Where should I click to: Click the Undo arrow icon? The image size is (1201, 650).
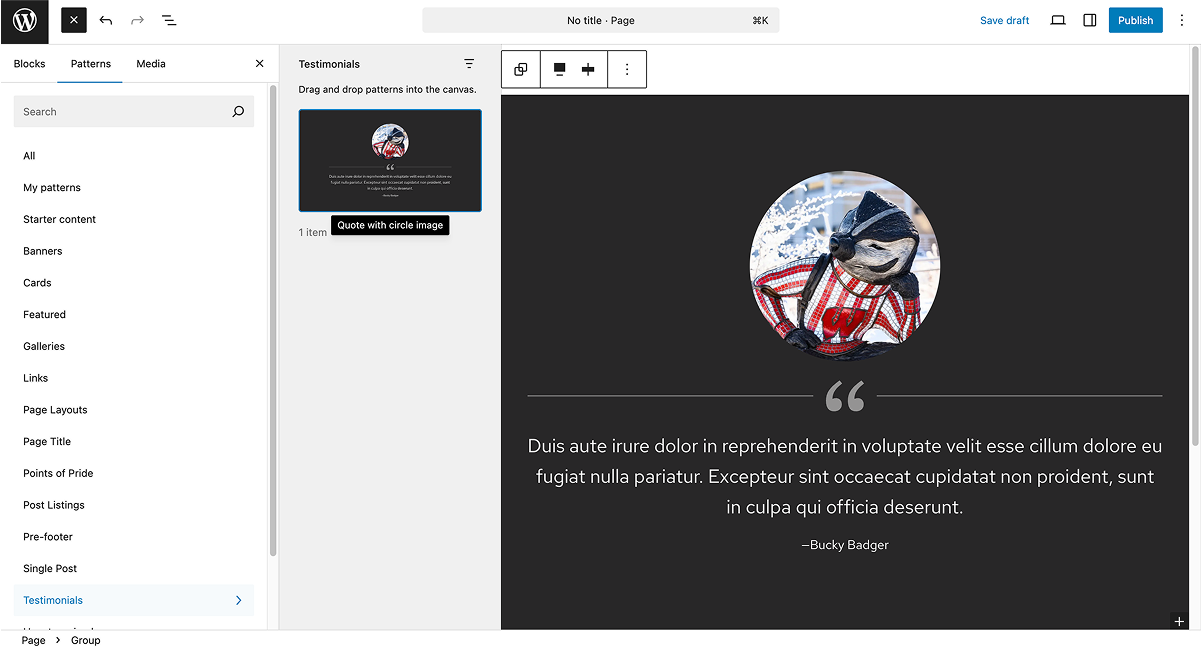click(x=105, y=20)
